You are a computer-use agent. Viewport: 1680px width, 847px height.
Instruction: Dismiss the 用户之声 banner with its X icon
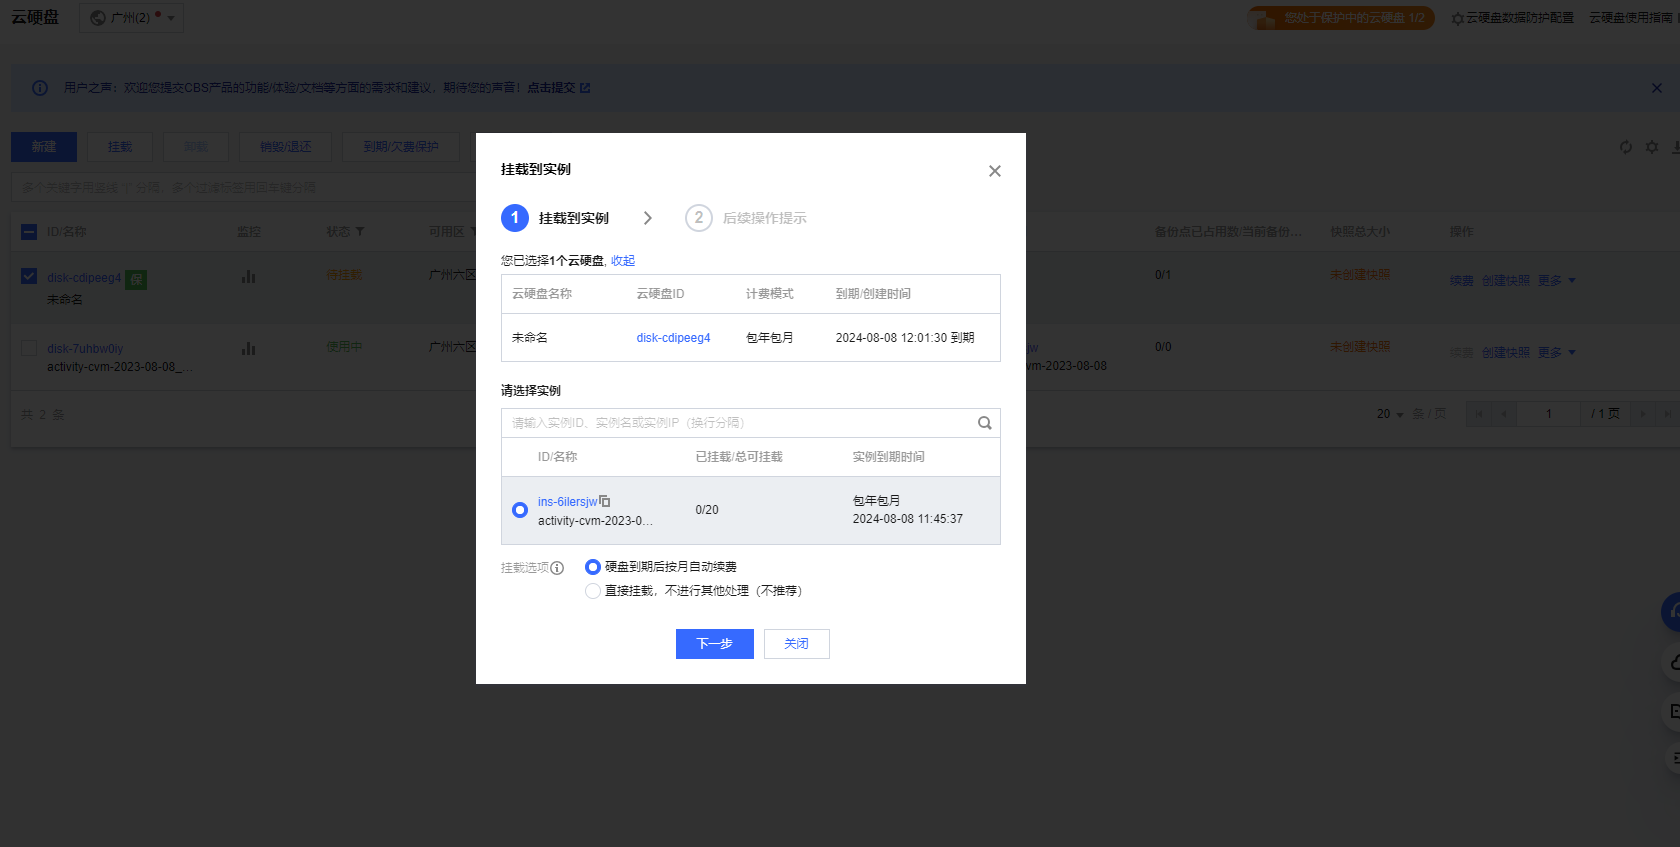point(1656,88)
